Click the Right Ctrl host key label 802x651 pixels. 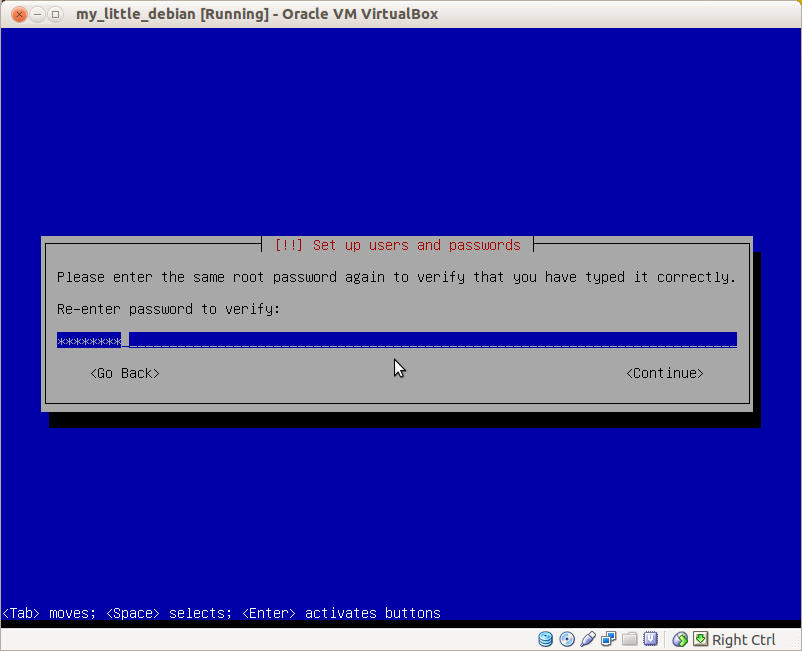743,640
